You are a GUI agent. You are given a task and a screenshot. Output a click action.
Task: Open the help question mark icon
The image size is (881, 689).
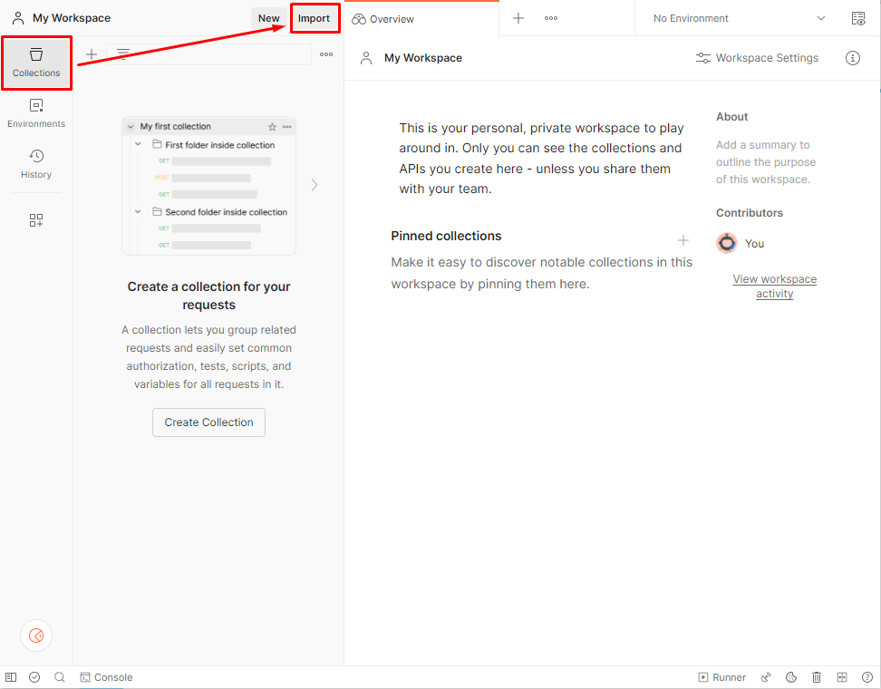[x=867, y=677]
